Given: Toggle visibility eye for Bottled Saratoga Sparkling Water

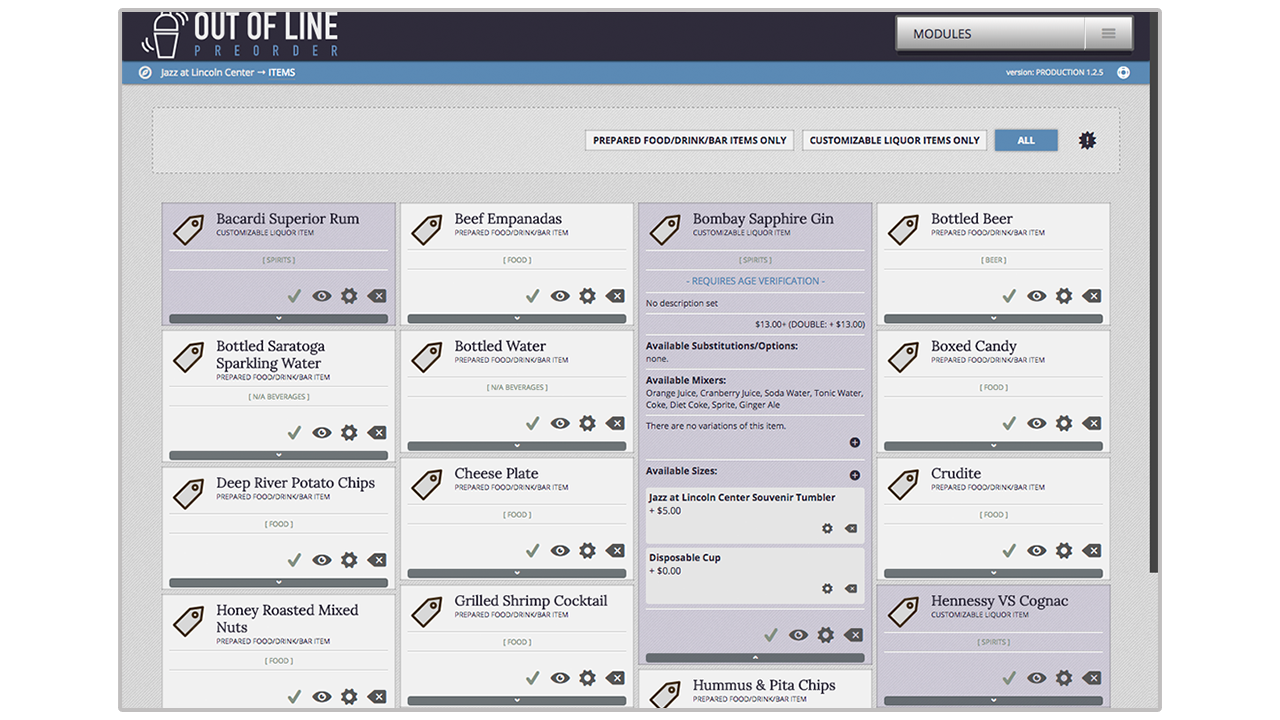Looking at the screenshot, I should click(x=322, y=433).
